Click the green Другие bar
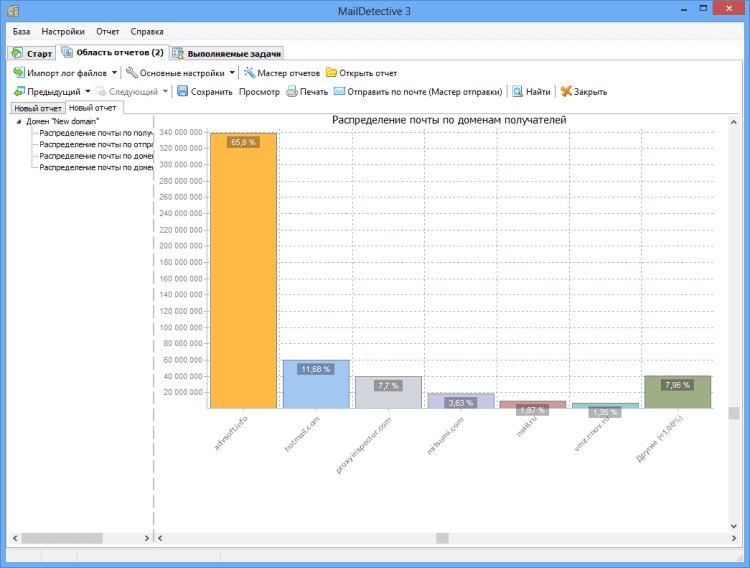 (678, 392)
